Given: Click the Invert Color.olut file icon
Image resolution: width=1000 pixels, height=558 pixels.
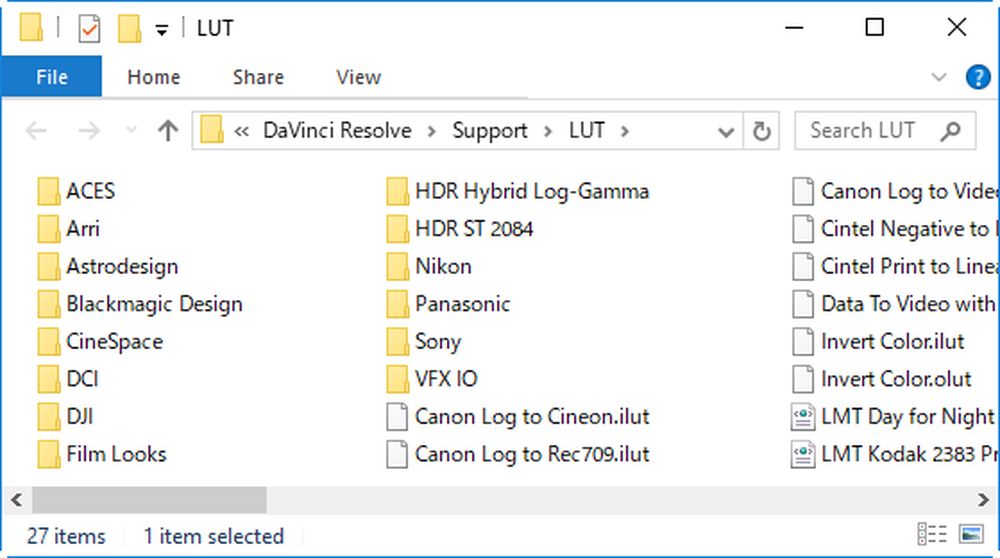Looking at the screenshot, I should coord(803,379).
